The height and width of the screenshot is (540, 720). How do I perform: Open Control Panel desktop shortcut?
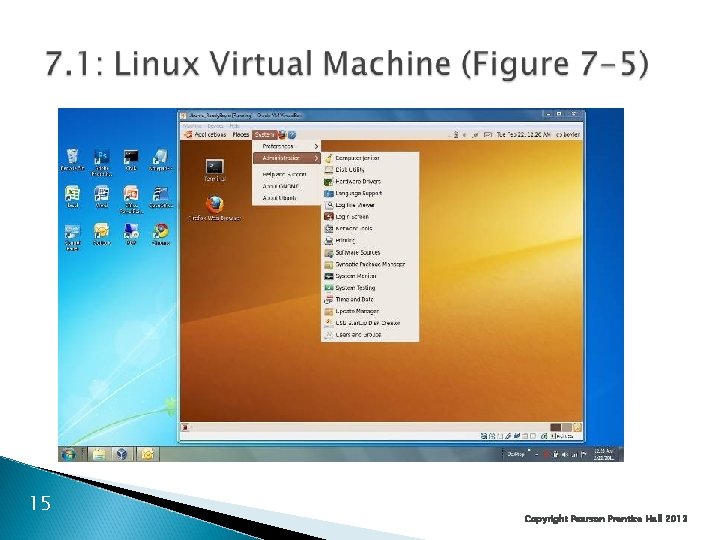[72, 237]
